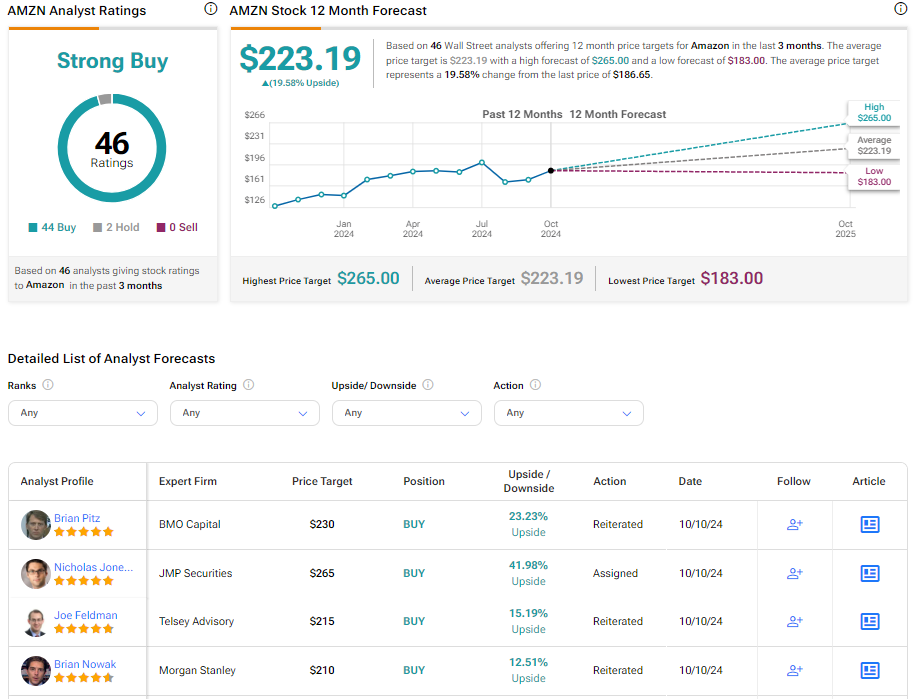Expand the Analyst Rating dropdown

(245, 413)
